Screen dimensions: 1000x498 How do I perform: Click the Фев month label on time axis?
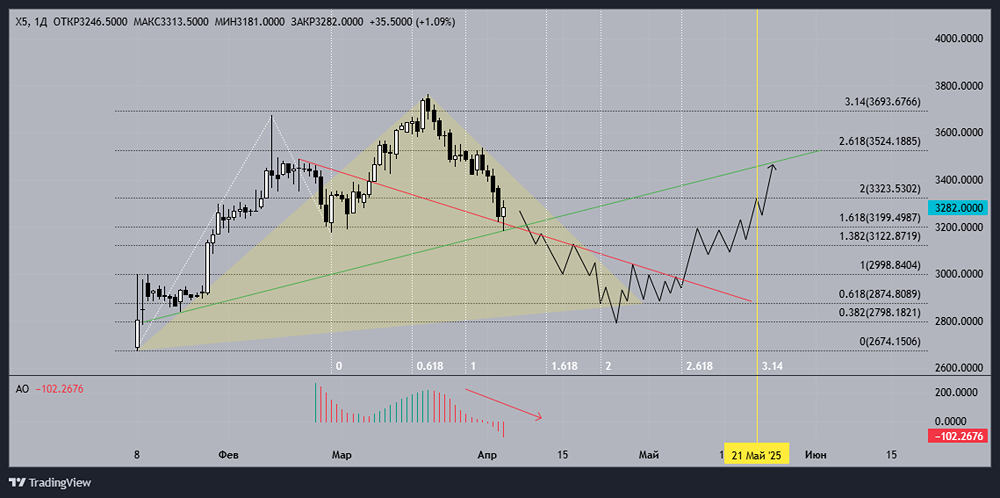228,455
